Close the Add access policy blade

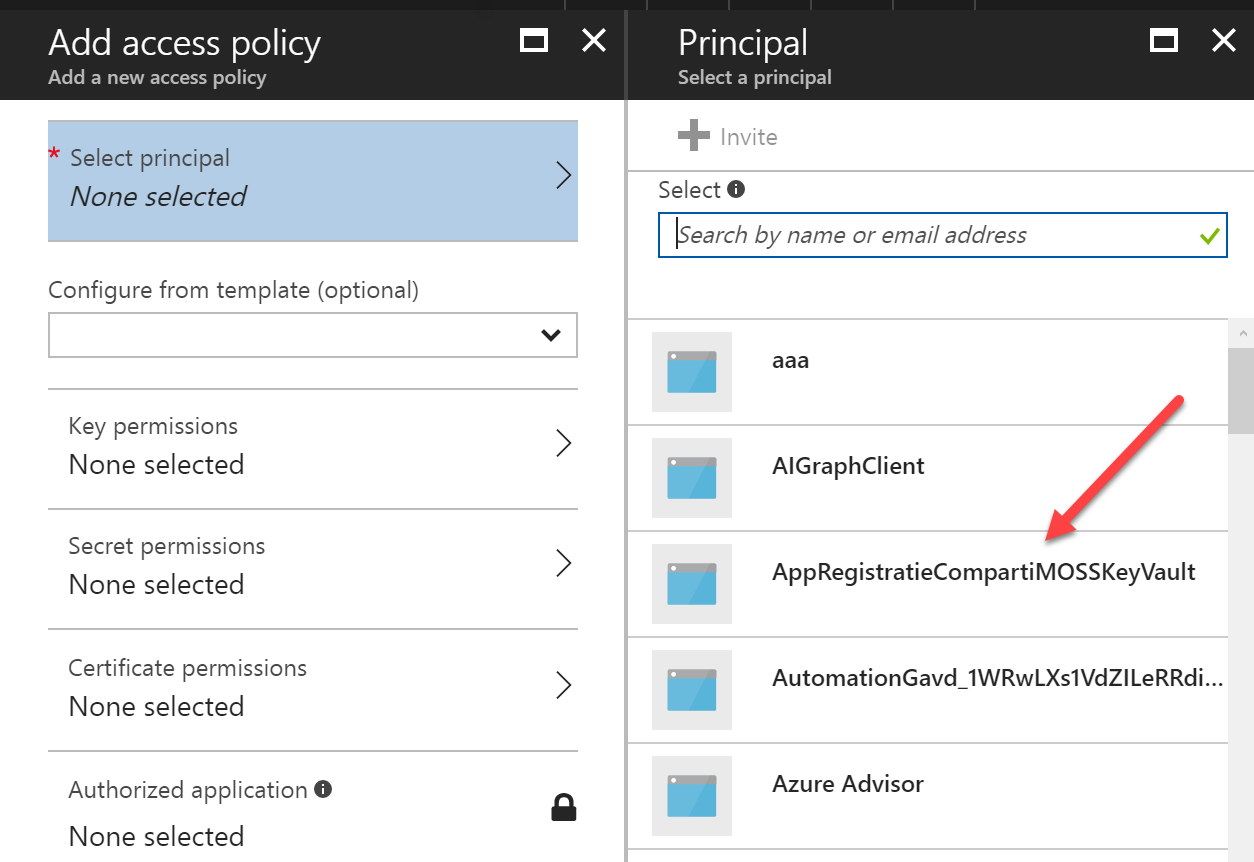(x=594, y=40)
